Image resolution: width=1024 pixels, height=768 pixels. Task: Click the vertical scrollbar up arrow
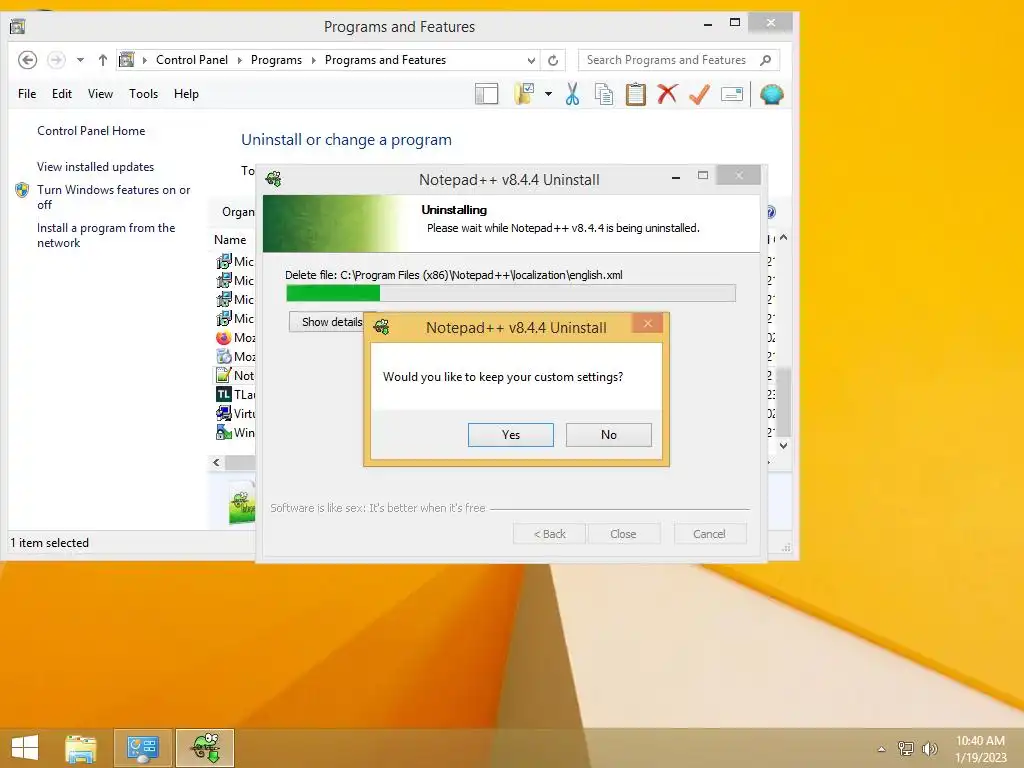[784, 238]
